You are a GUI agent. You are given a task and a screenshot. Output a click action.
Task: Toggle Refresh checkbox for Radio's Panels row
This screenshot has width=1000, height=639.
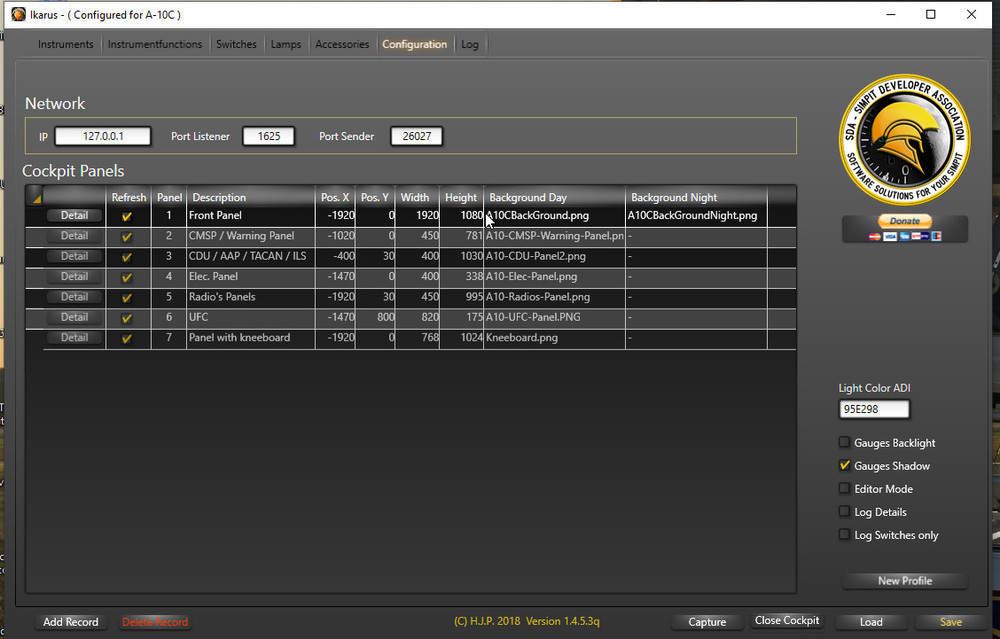tap(127, 298)
